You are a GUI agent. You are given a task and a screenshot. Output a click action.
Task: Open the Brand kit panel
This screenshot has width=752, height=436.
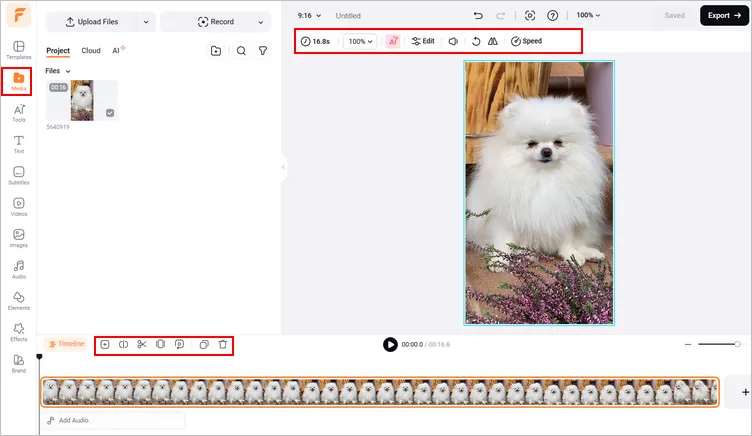click(x=19, y=364)
